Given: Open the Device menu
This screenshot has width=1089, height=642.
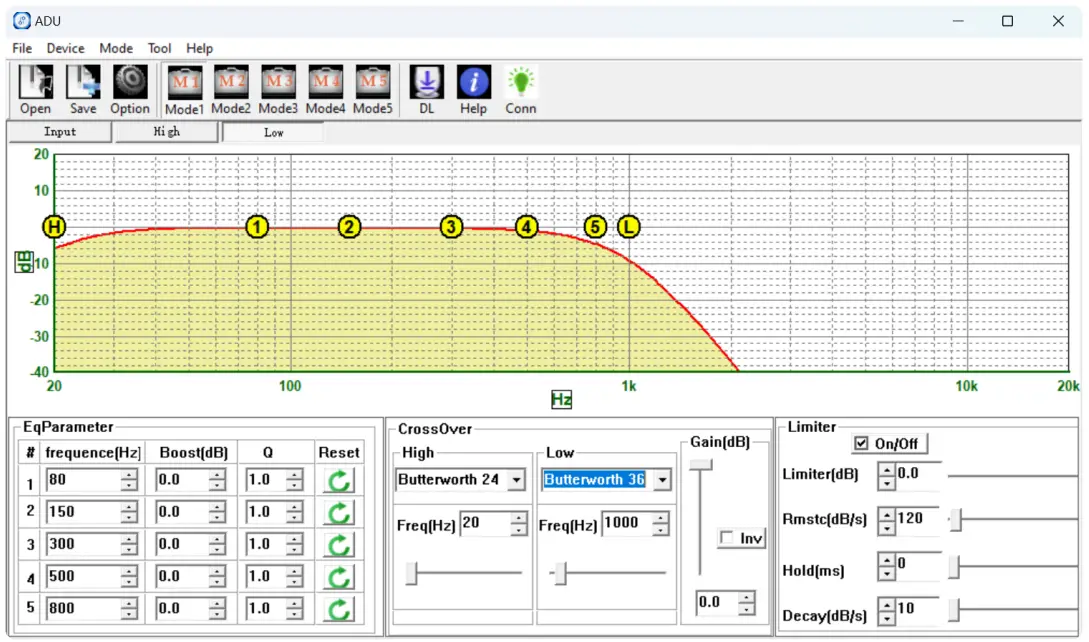Looking at the screenshot, I should (66, 48).
